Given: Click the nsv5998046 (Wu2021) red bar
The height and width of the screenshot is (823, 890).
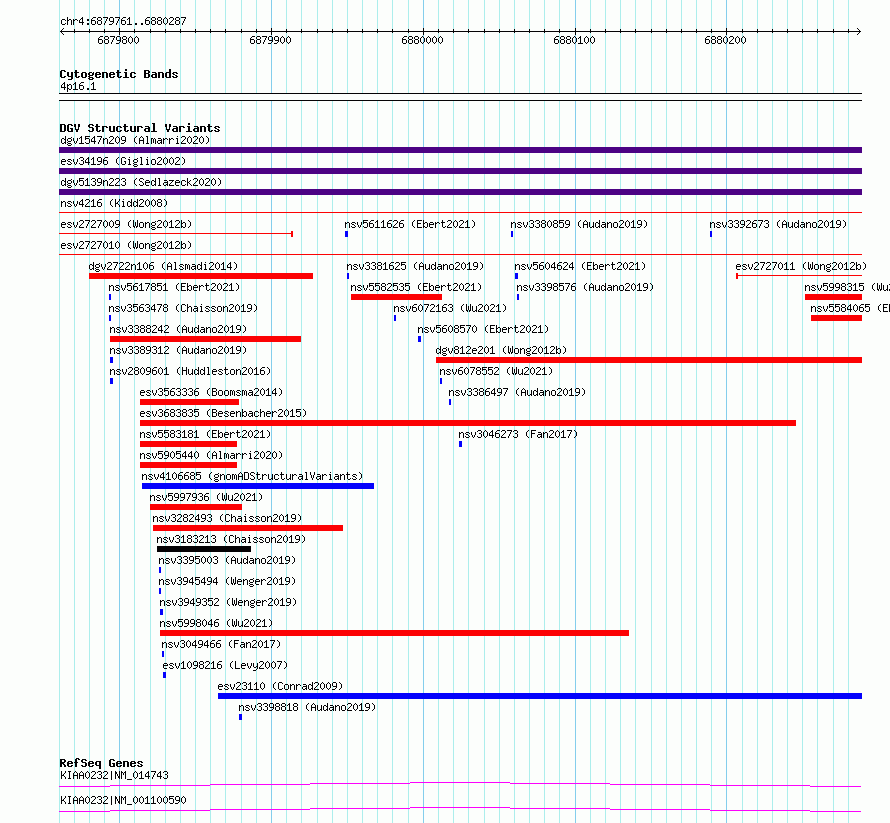Looking at the screenshot, I should (394, 633).
